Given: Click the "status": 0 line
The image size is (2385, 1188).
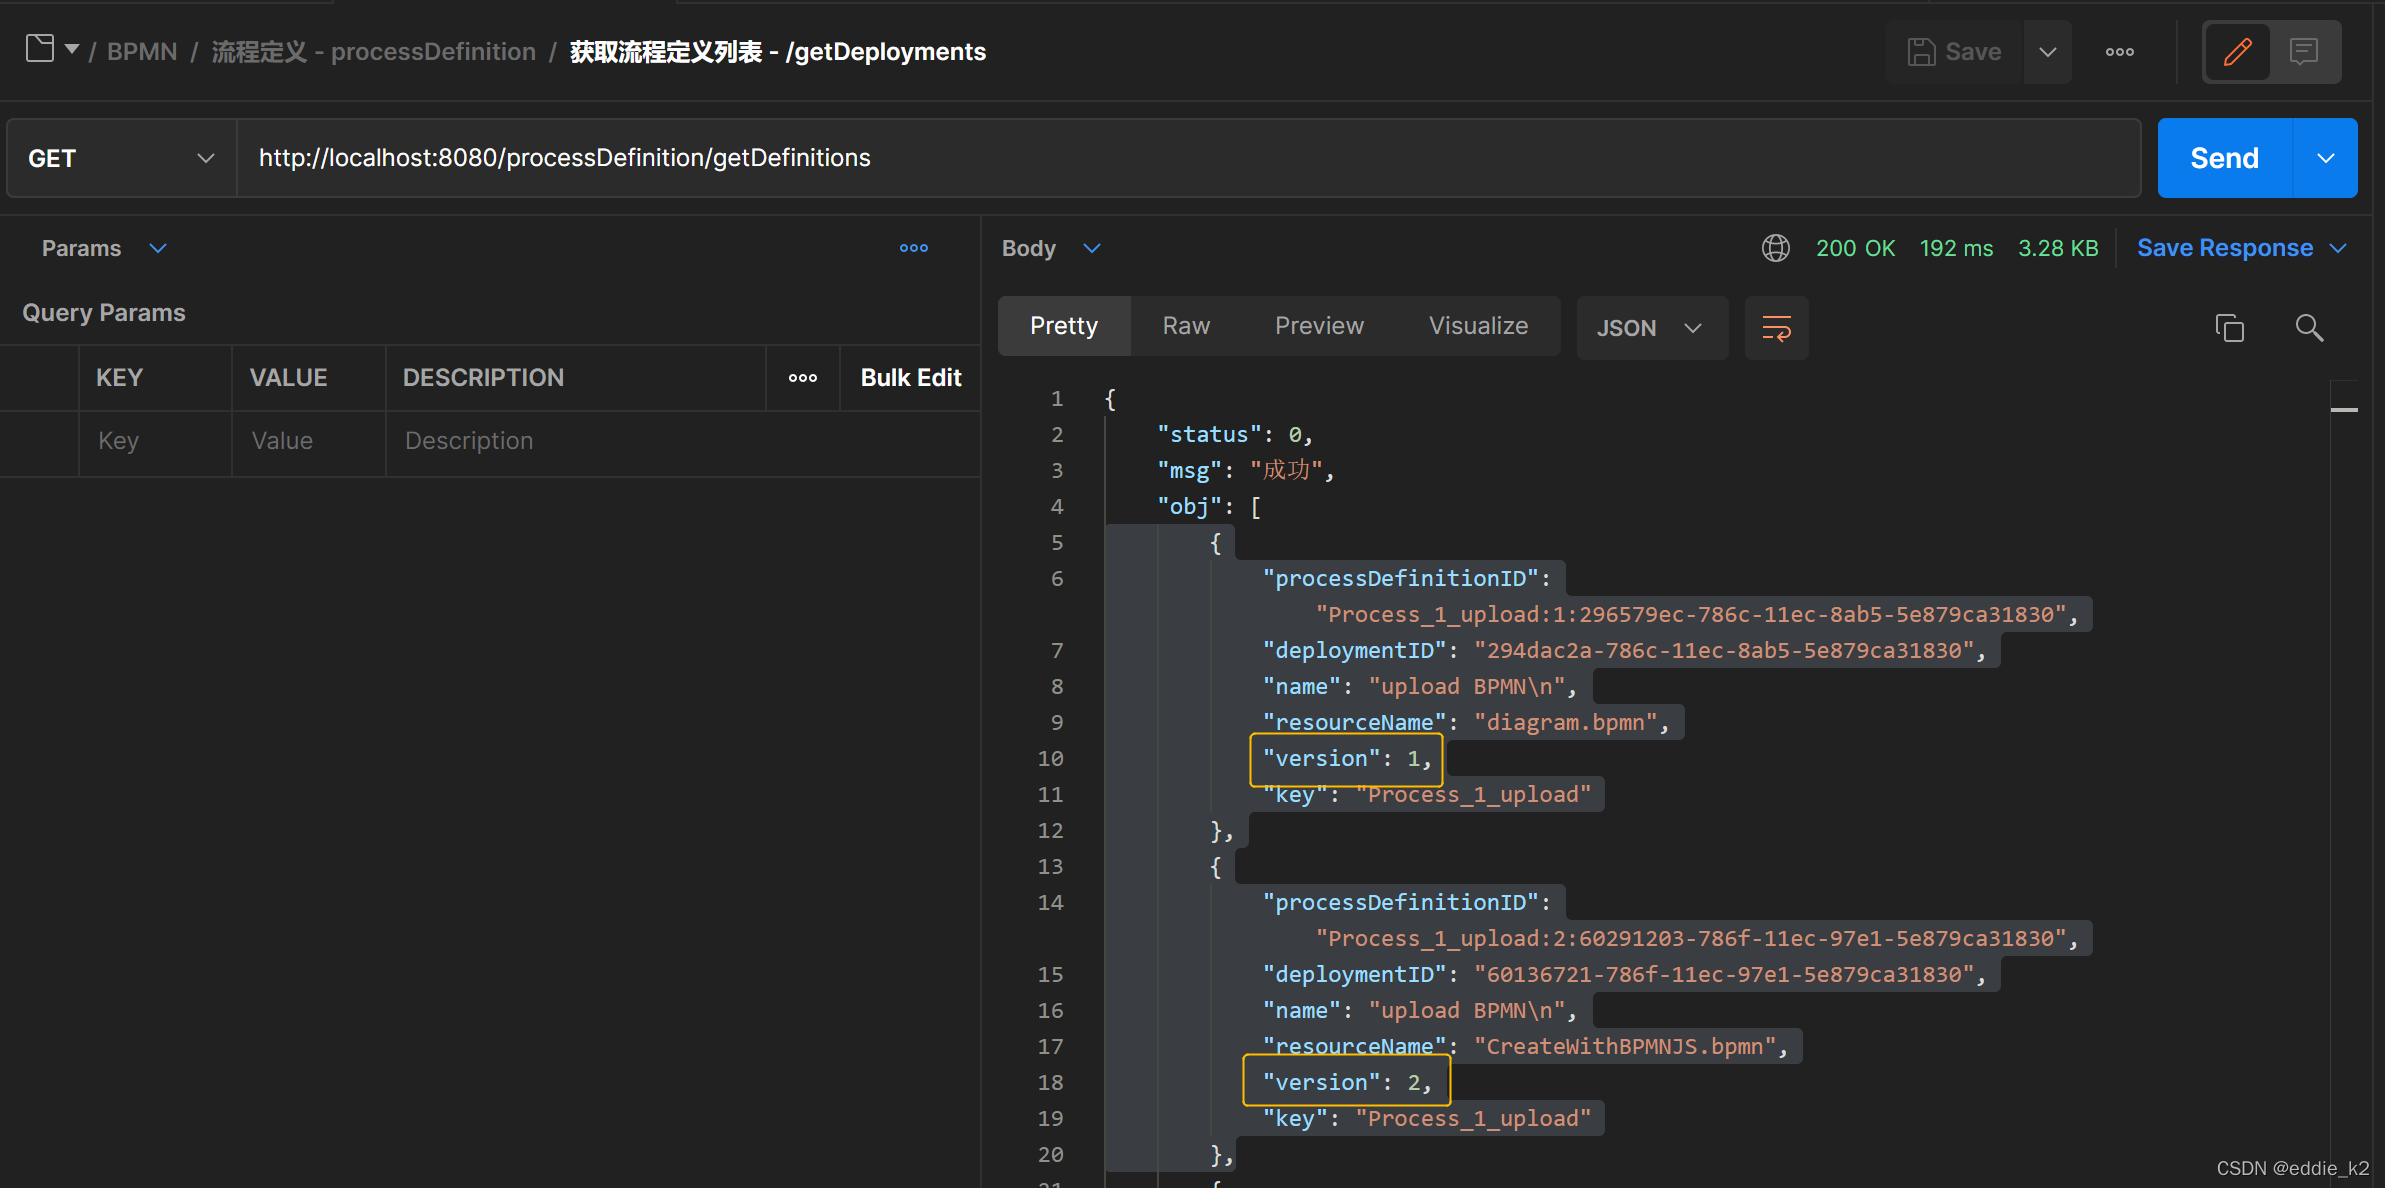Looking at the screenshot, I should 1234,435.
